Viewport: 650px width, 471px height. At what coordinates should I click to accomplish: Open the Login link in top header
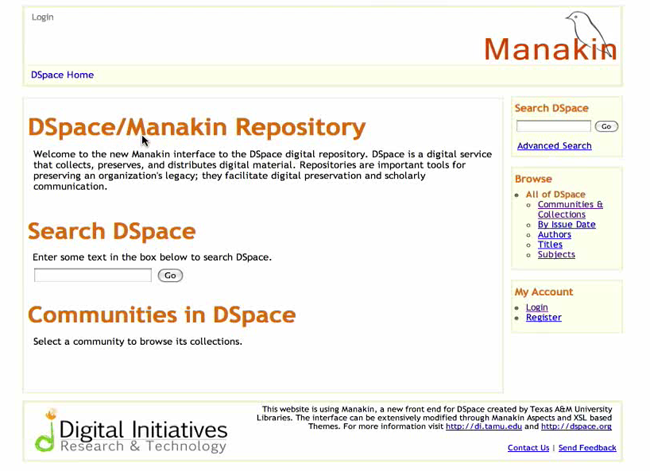43,17
